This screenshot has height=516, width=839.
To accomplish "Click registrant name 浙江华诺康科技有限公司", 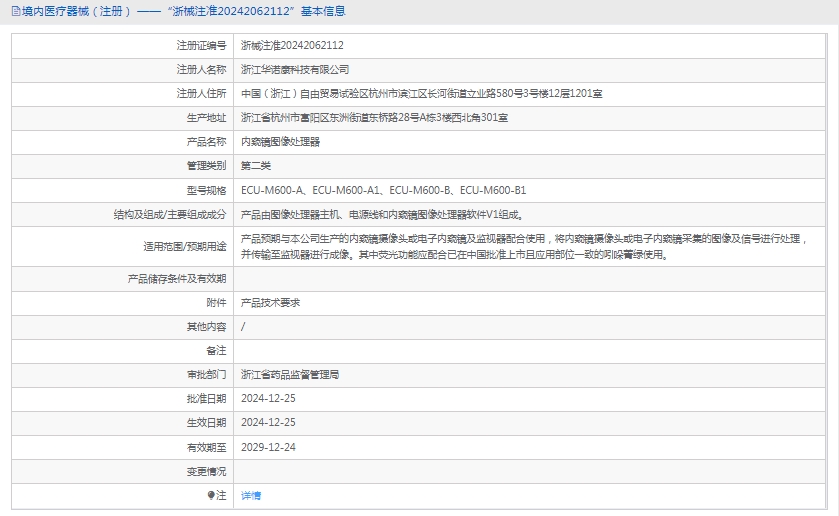I will pos(295,69).
